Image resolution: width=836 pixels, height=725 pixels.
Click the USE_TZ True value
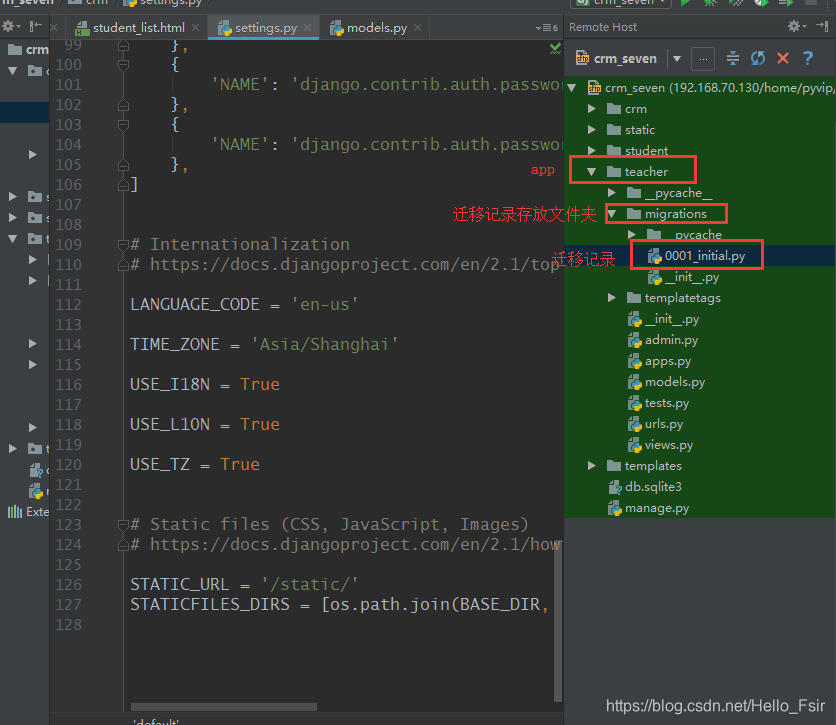tap(239, 464)
